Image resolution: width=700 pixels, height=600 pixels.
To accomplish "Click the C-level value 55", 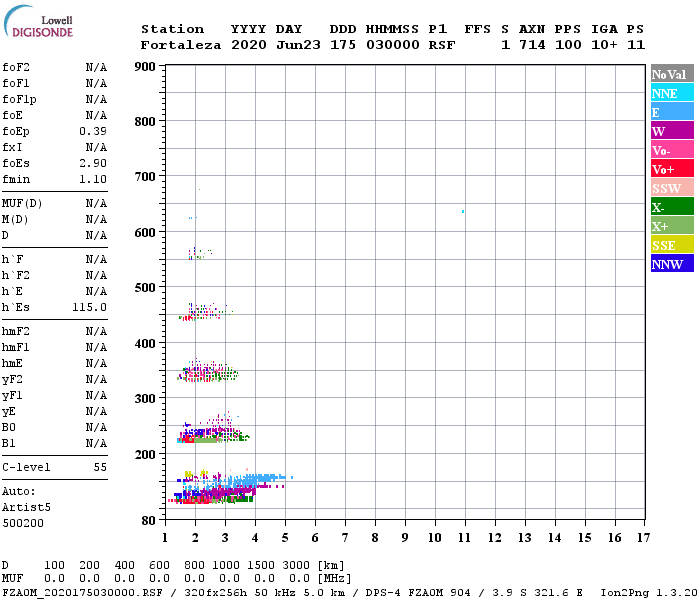I will (100, 467).
